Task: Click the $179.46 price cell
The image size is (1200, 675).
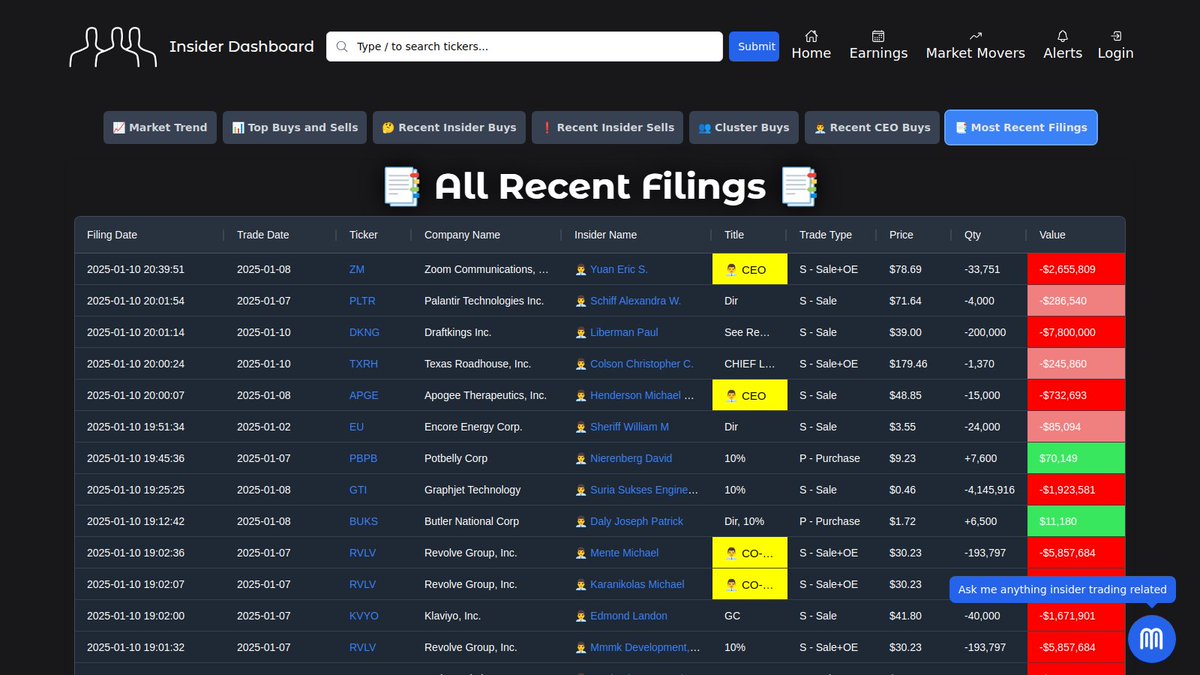Action: 908,364
